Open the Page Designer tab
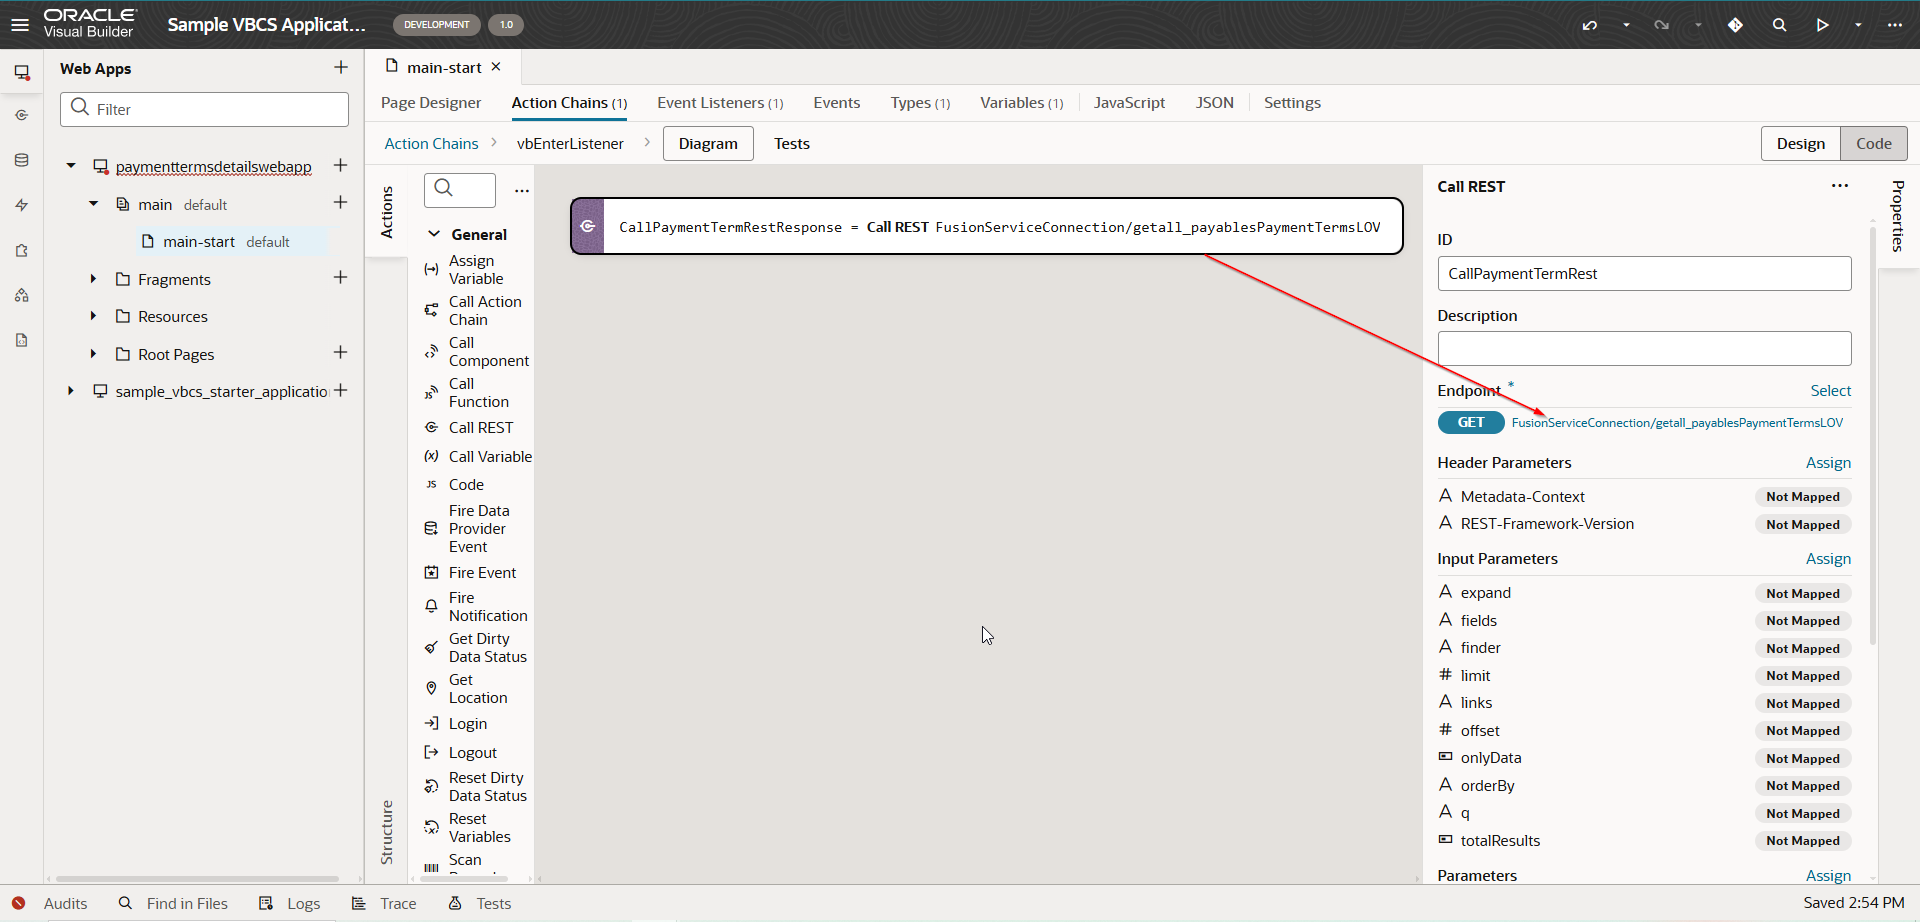Screen dimensions: 1920x922 (431, 103)
